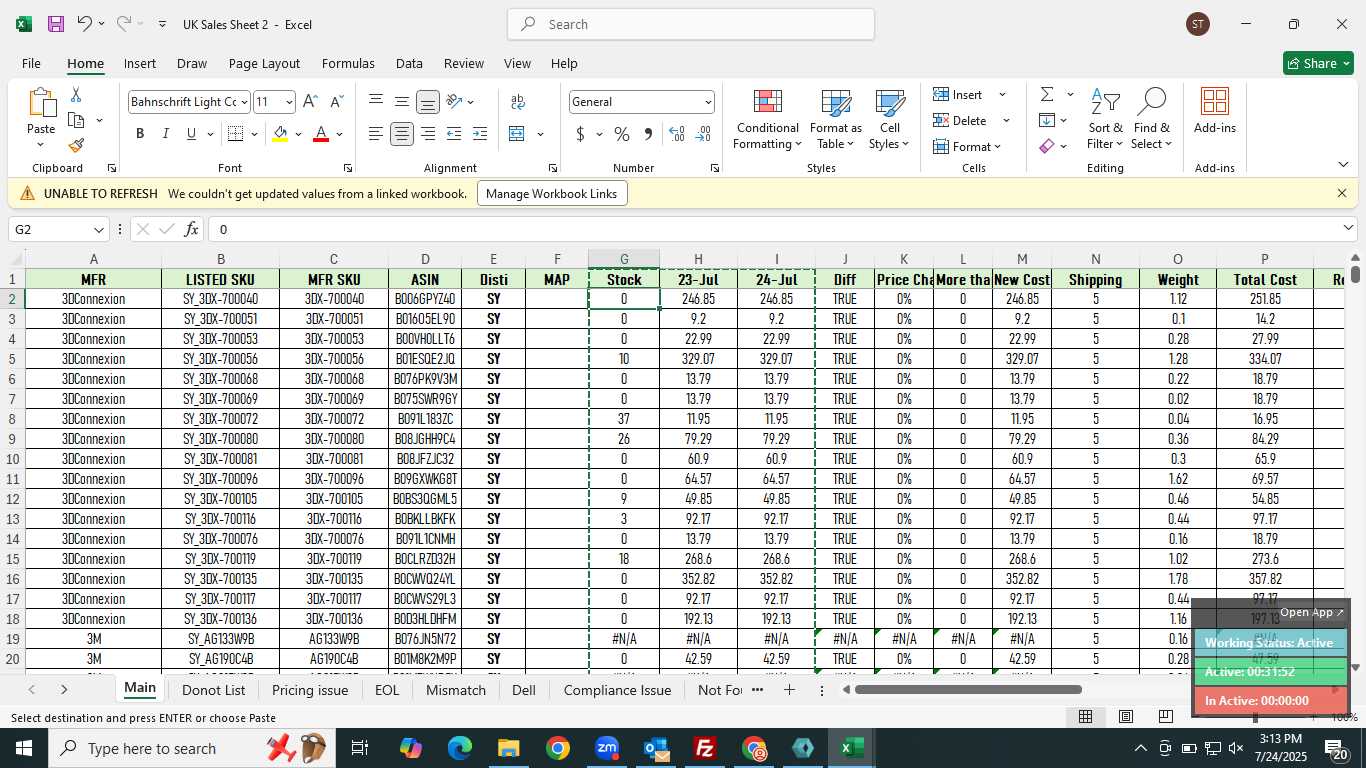Add a new sheet with plus button
1366x768 pixels.
[789, 690]
